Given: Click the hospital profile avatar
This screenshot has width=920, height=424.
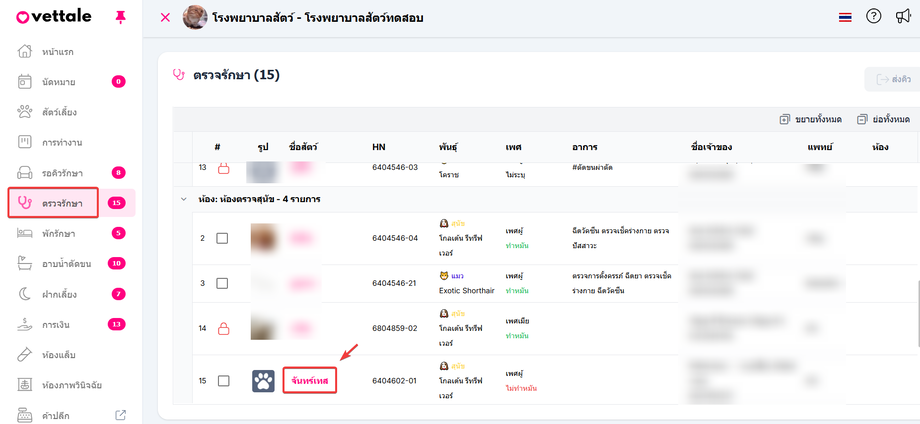Looking at the screenshot, I should 195,18.
